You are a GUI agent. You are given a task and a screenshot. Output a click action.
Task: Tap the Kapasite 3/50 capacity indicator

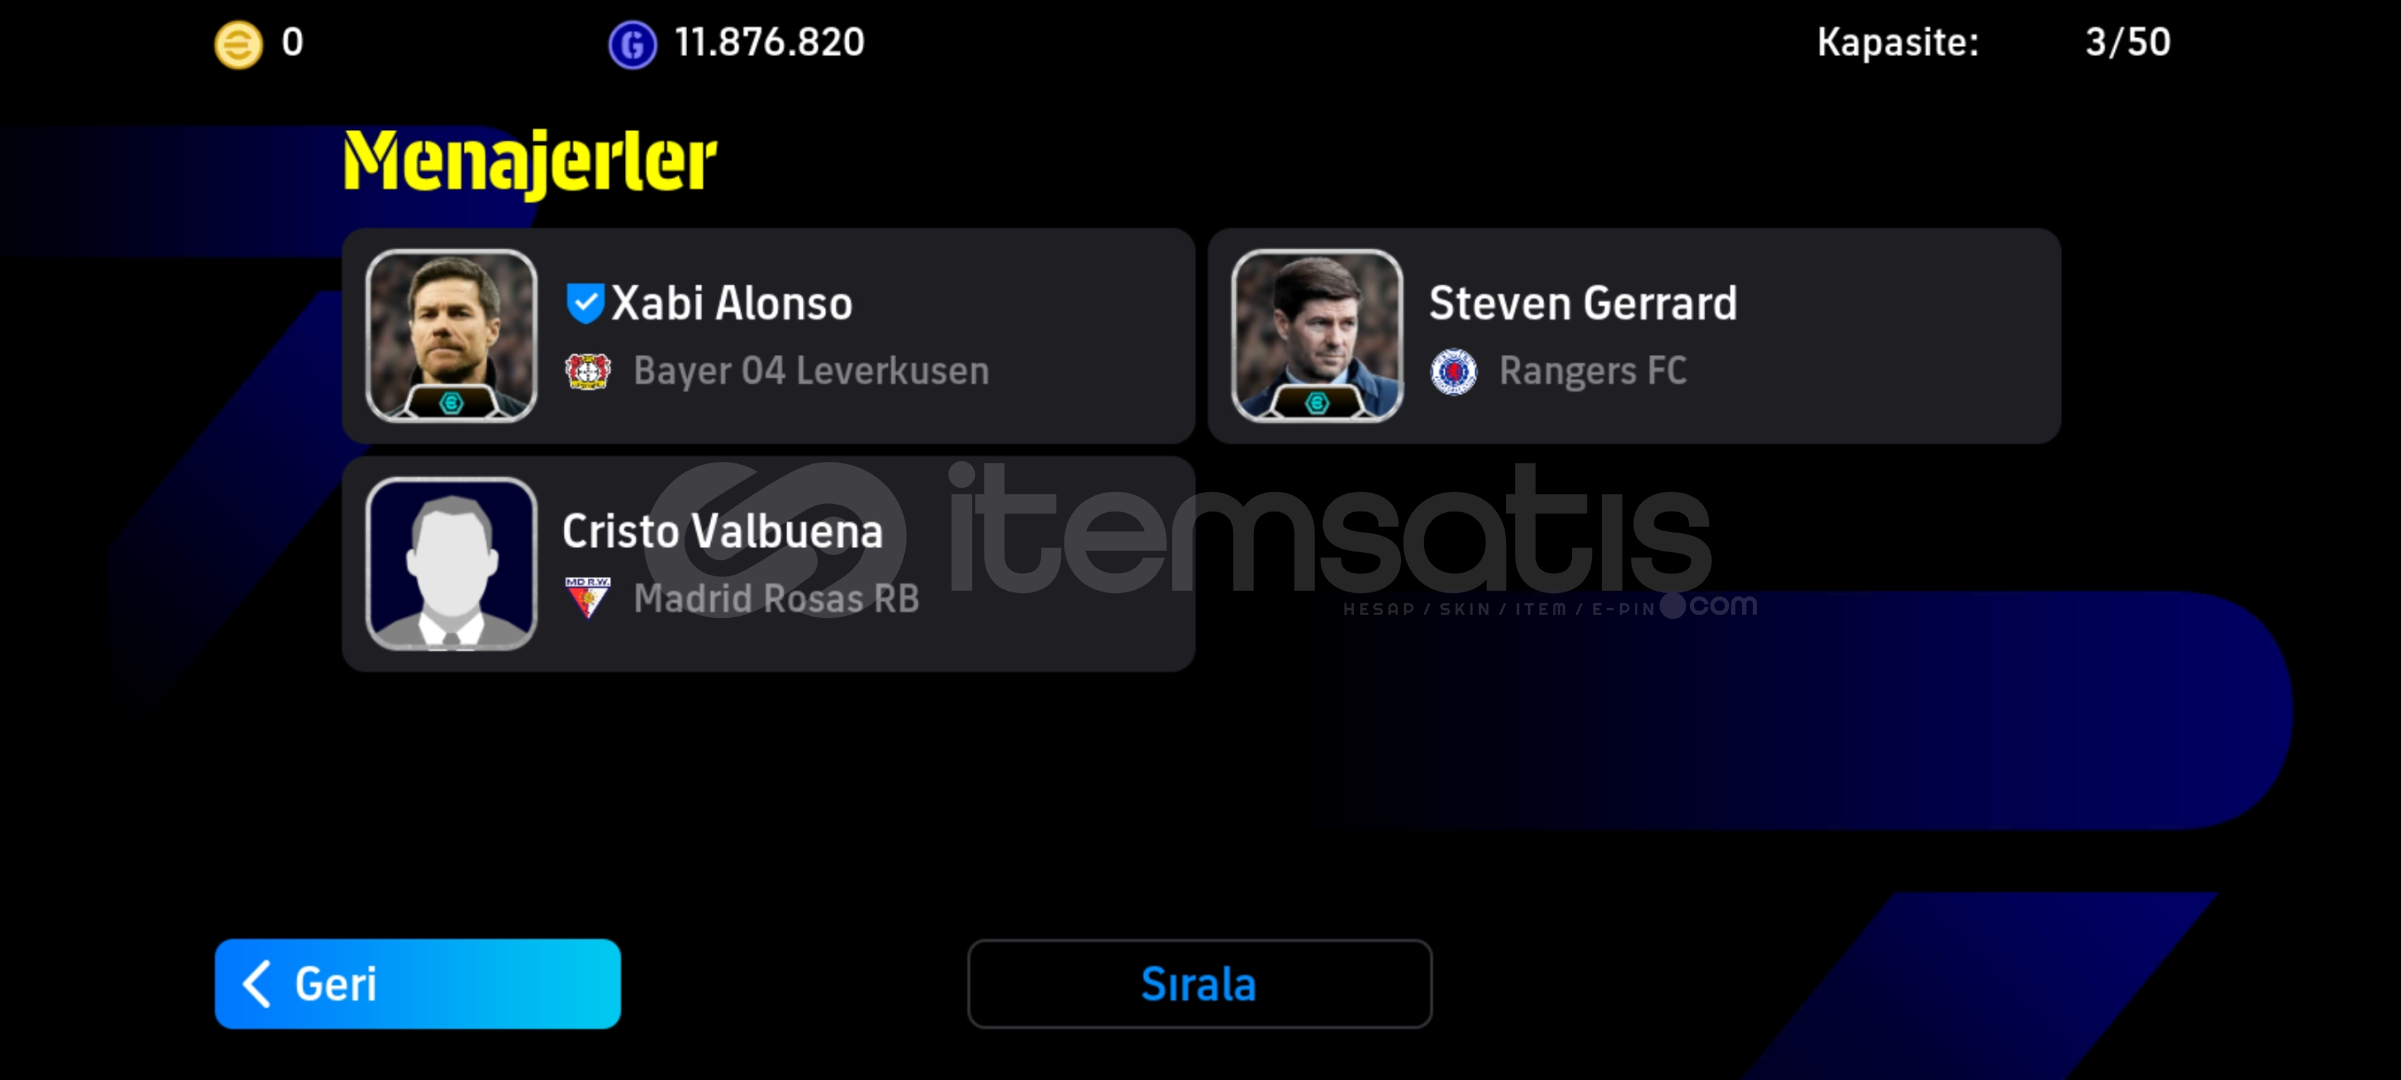click(x=1994, y=43)
